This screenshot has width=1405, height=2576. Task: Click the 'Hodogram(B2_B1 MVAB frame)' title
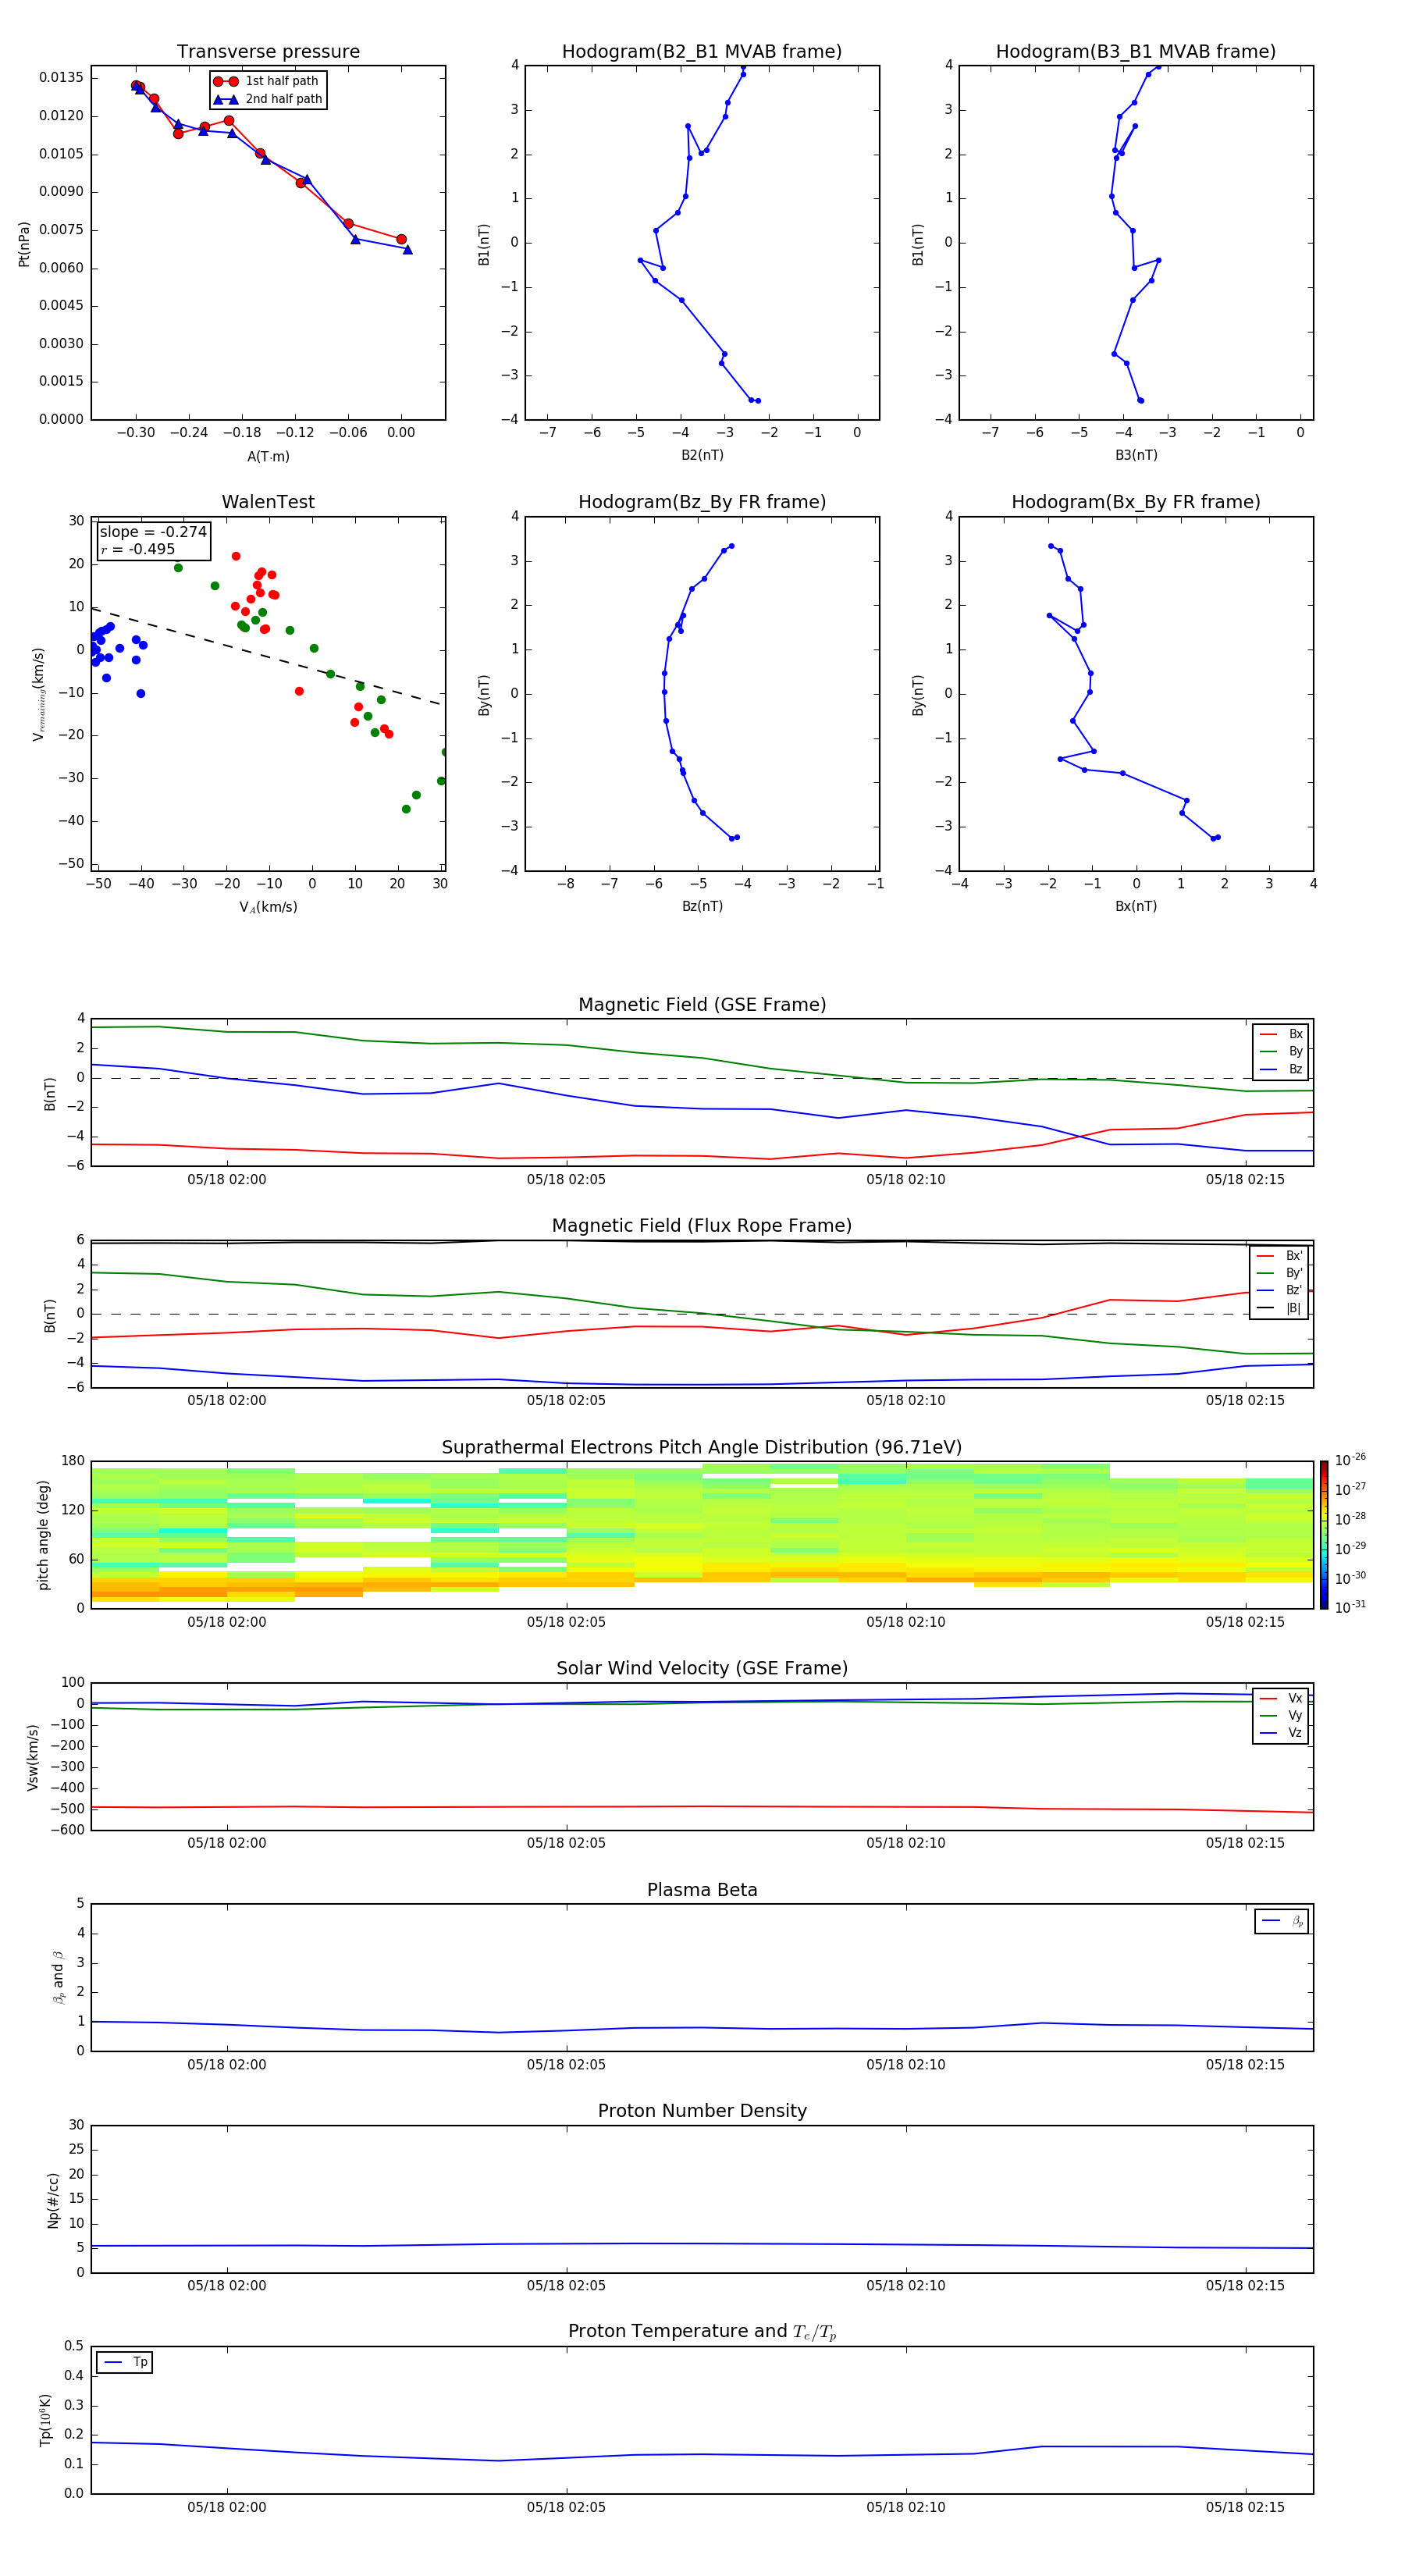(702, 52)
